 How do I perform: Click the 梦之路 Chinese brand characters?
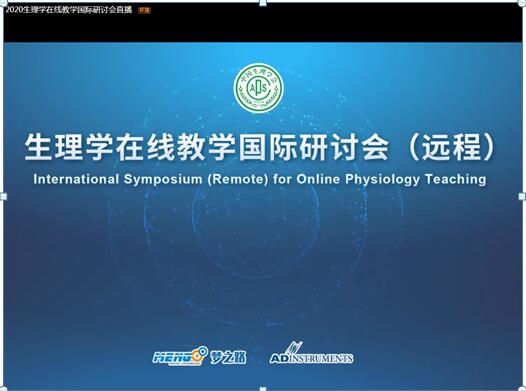point(228,357)
